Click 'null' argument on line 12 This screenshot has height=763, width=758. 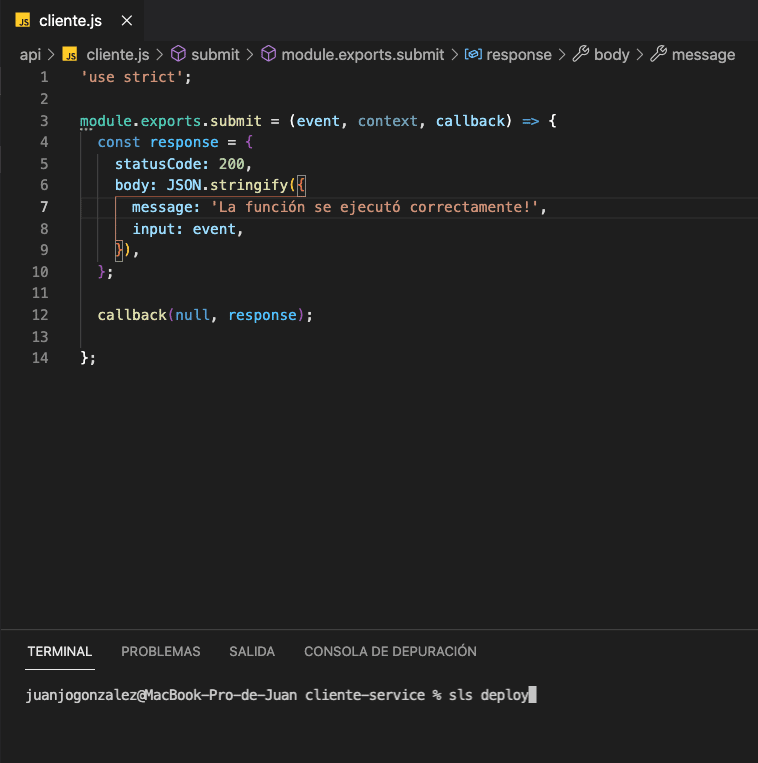192,315
